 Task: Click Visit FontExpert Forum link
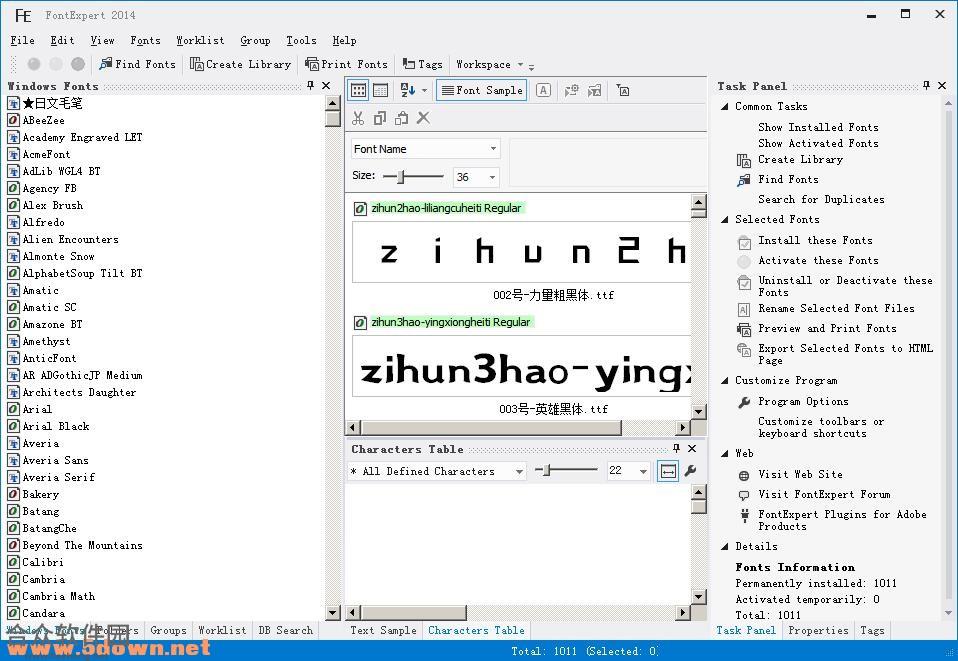point(824,494)
